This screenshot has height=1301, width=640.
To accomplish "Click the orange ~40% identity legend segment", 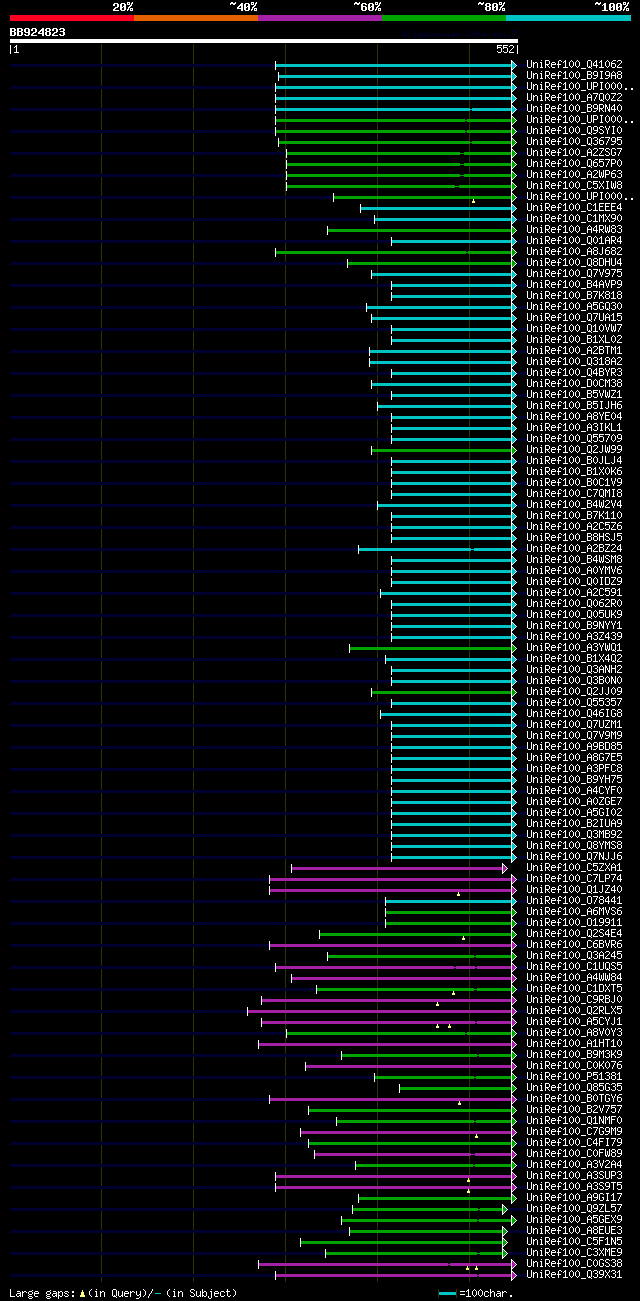I will tap(196, 17).
